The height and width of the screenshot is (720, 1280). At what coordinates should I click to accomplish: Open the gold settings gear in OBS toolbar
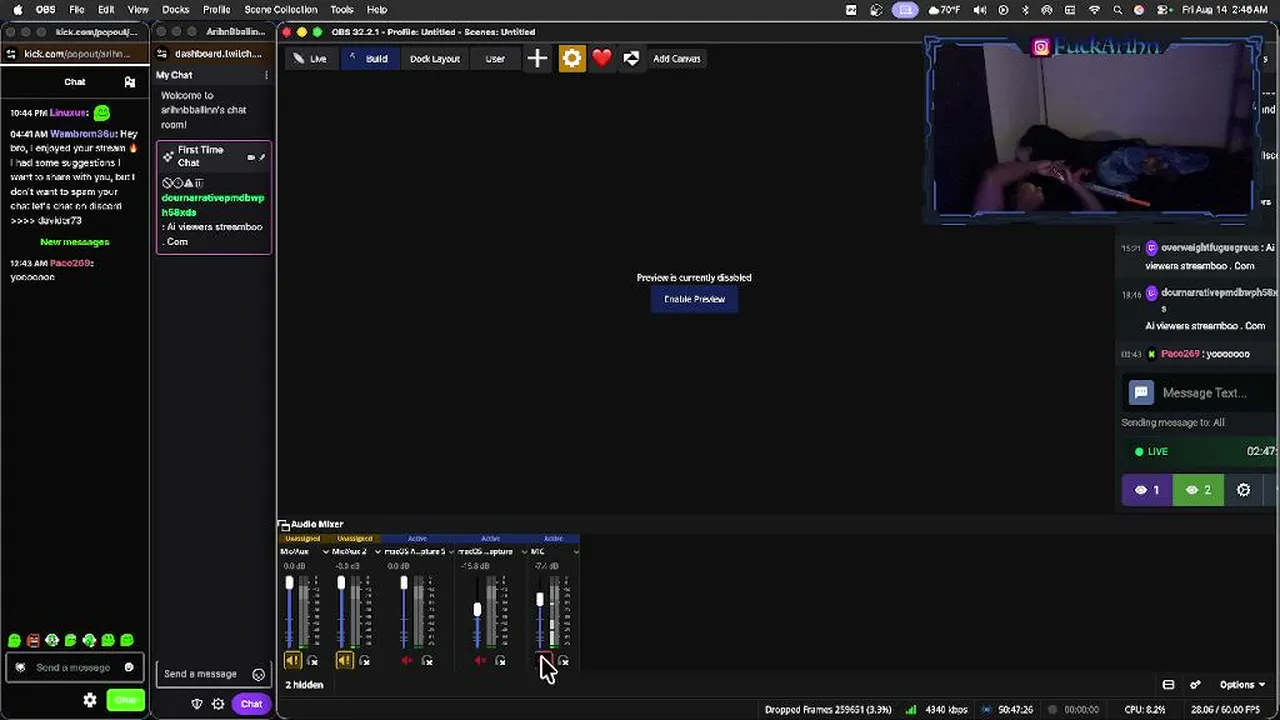(572, 59)
